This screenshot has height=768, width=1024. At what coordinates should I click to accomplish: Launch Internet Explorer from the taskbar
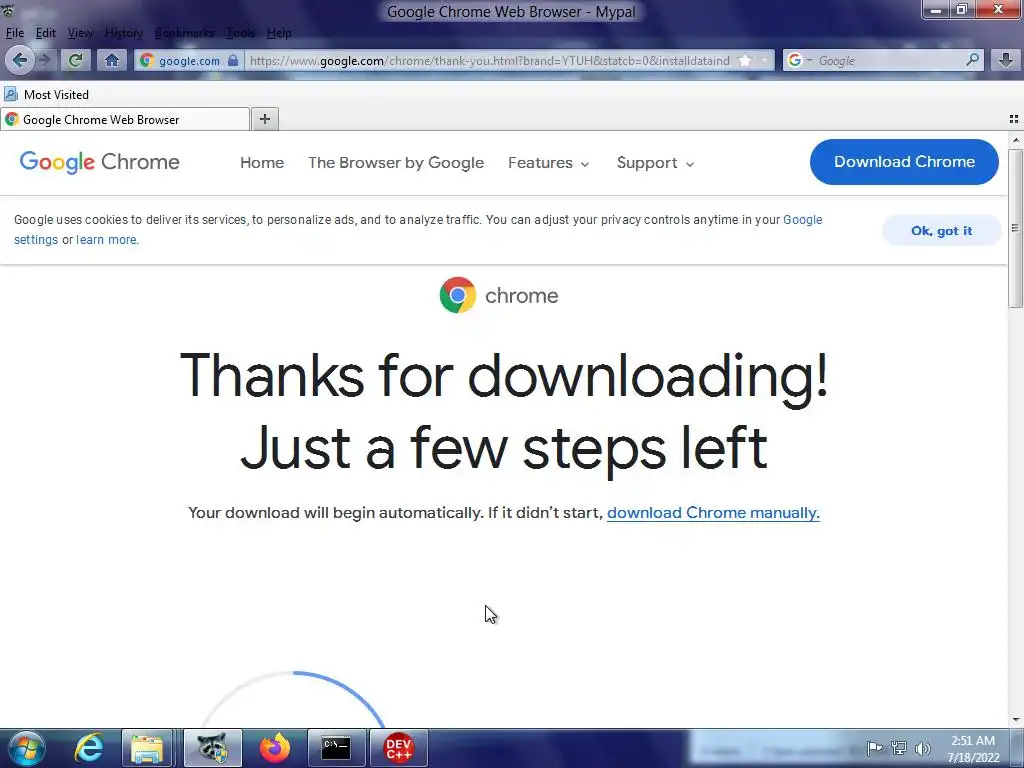tap(89, 748)
